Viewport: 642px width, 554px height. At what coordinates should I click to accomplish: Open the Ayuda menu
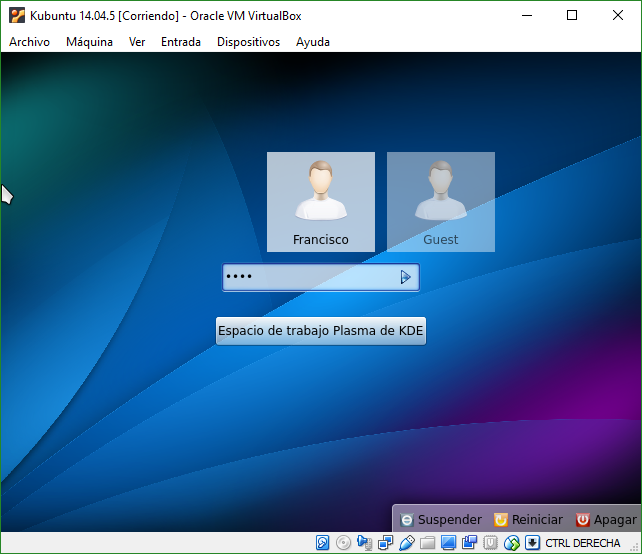point(313,42)
